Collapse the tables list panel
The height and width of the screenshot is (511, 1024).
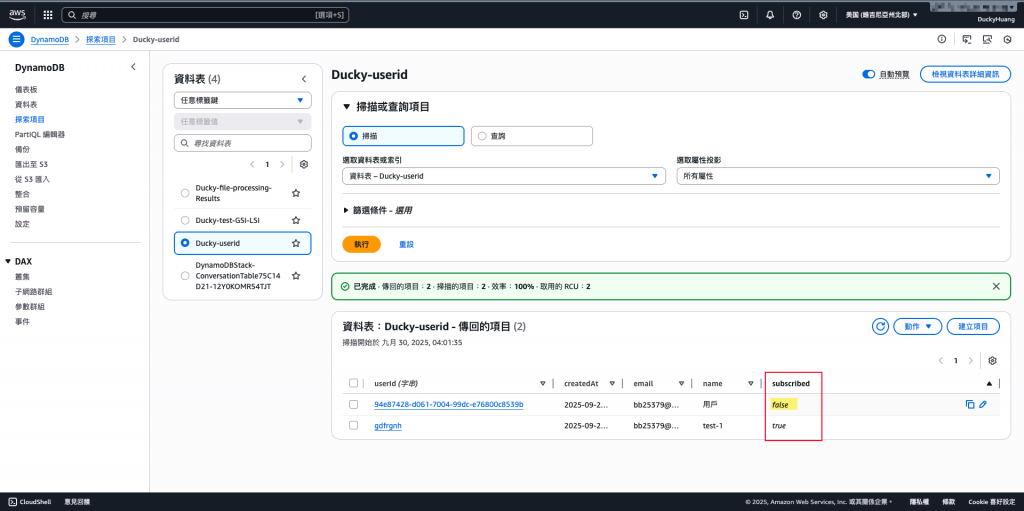pyautogui.click(x=304, y=79)
